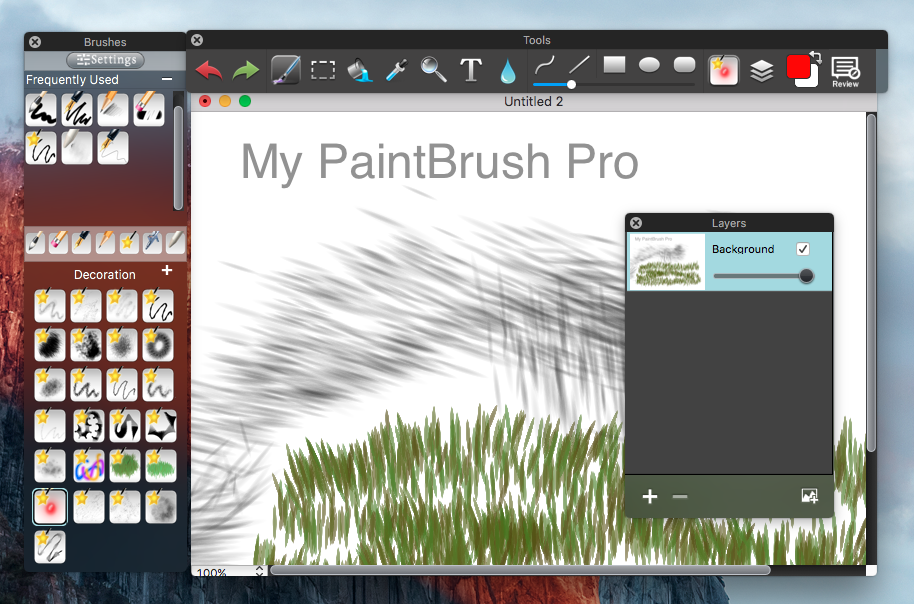Open the red foreground color swatch
The image size is (914, 604).
point(798,66)
